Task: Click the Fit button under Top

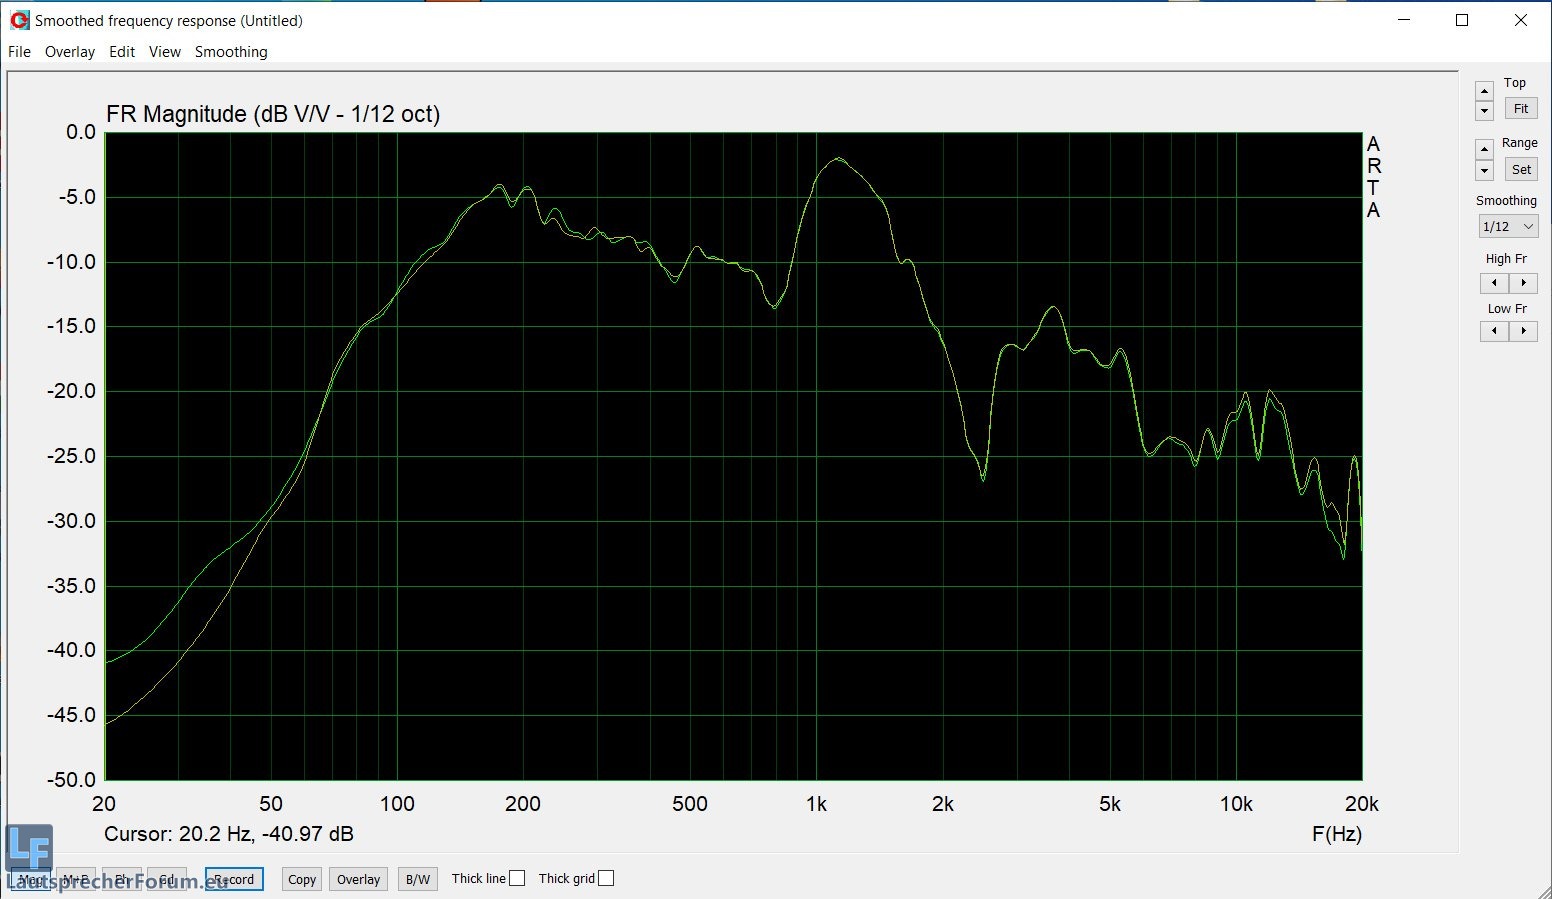Action: click(1521, 108)
